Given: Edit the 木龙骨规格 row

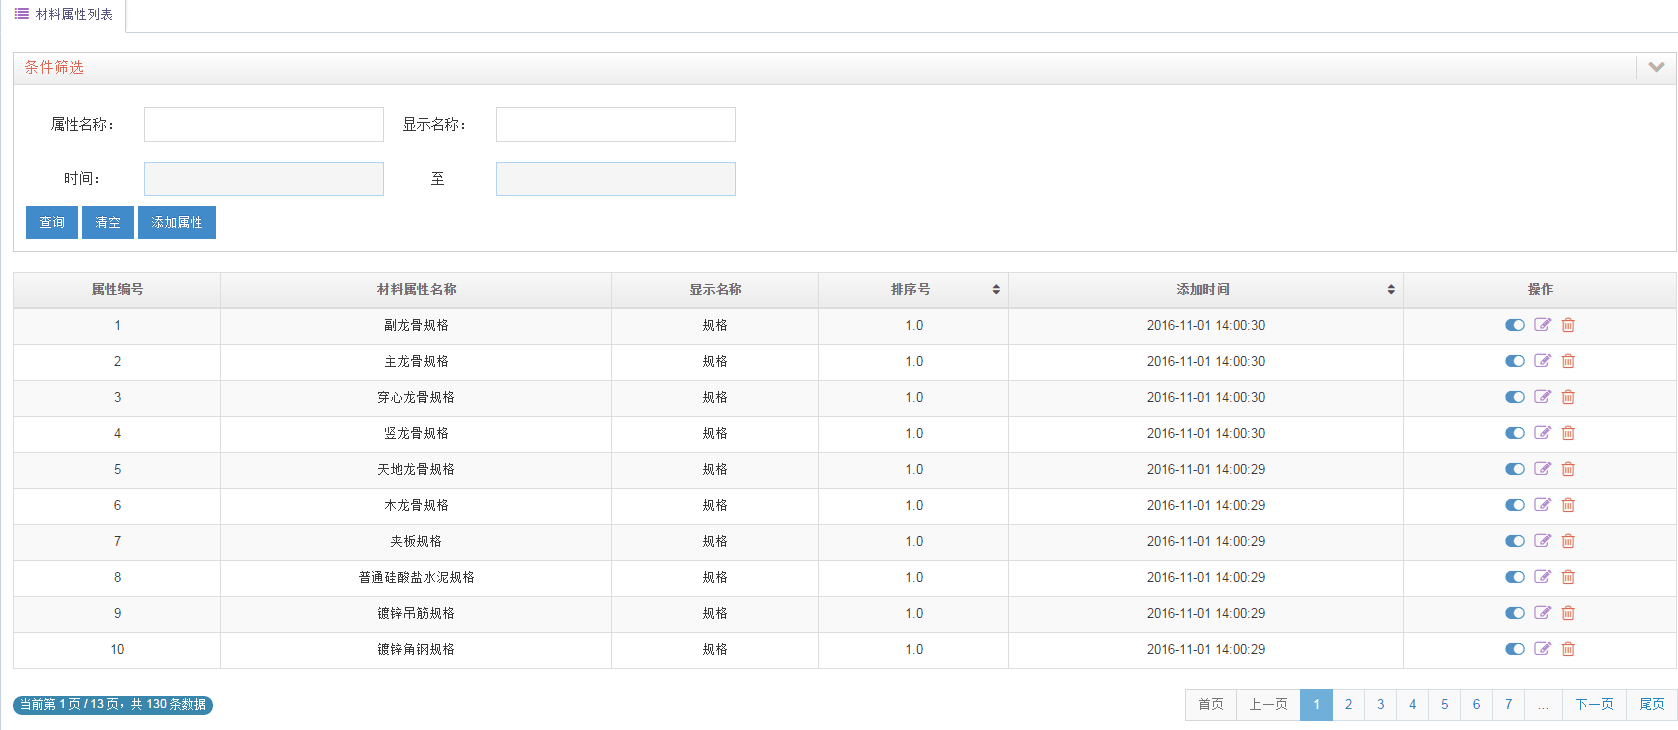Looking at the screenshot, I should pyautogui.click(x=1542, y=505).
